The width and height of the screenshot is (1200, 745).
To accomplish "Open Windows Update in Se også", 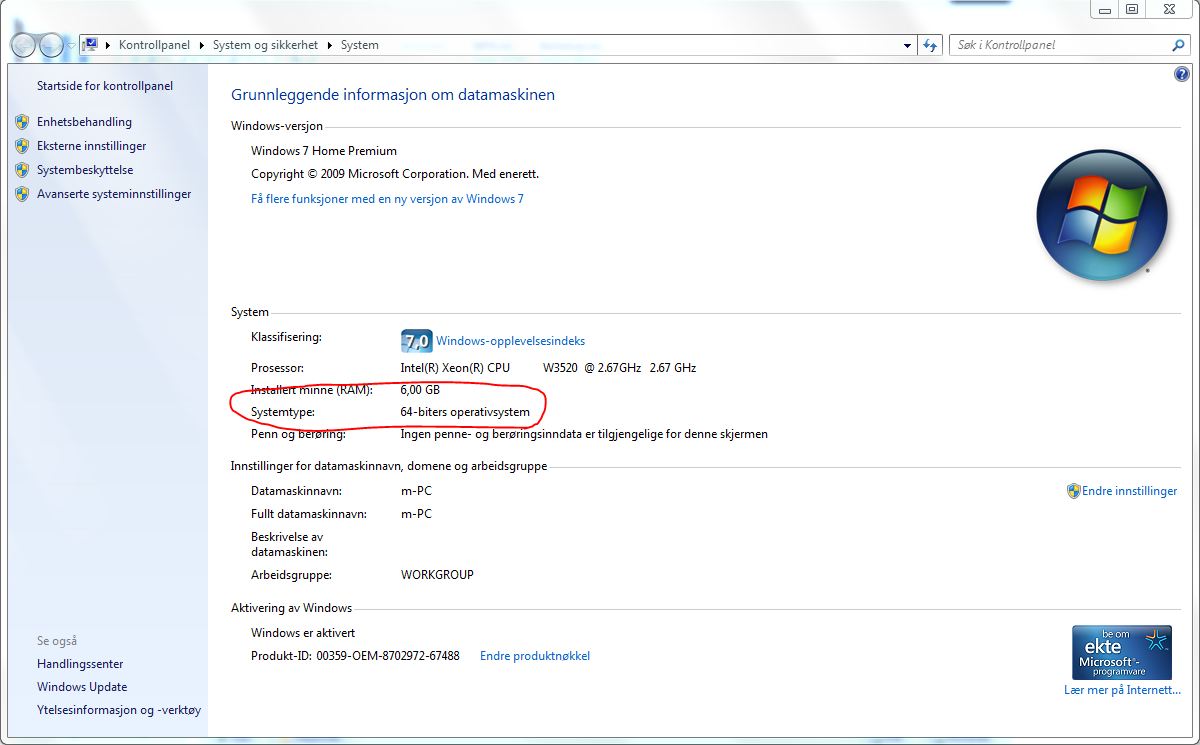I will pyautogui.click(x=82, y=687).
